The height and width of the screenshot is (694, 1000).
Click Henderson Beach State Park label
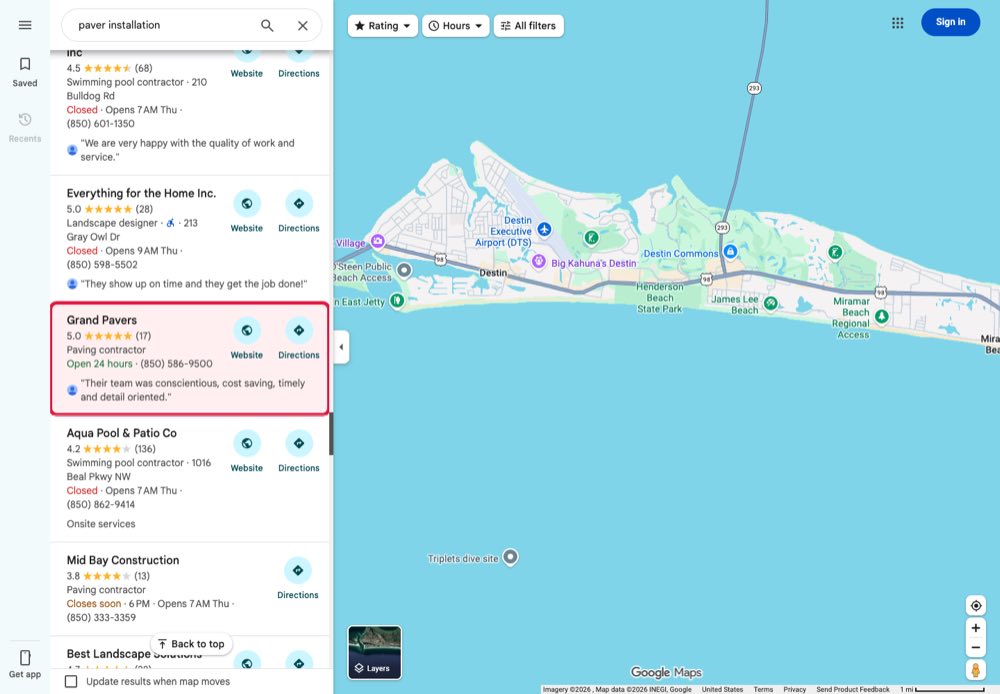[659, 298]
